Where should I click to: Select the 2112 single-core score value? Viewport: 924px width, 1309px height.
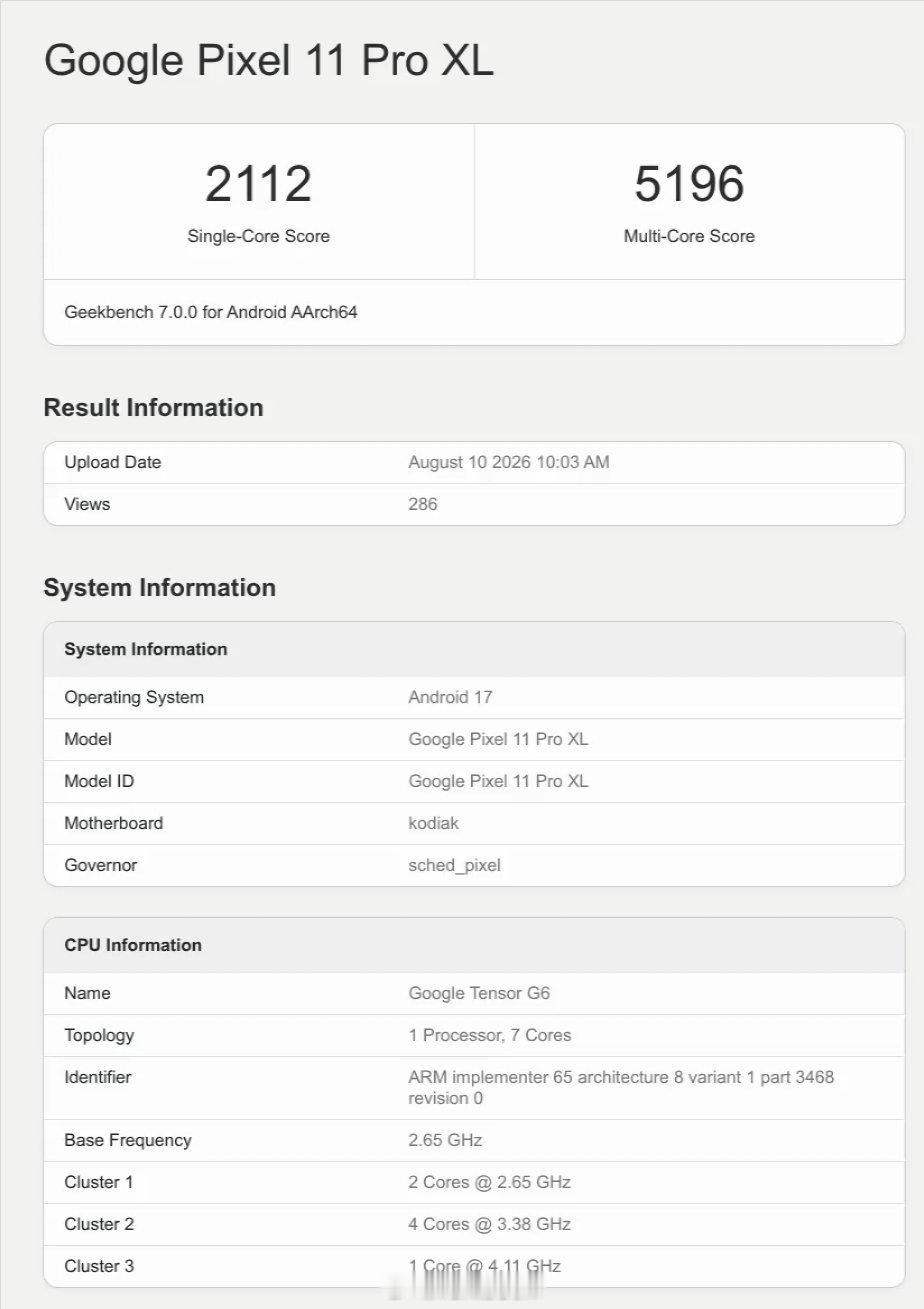258,184
